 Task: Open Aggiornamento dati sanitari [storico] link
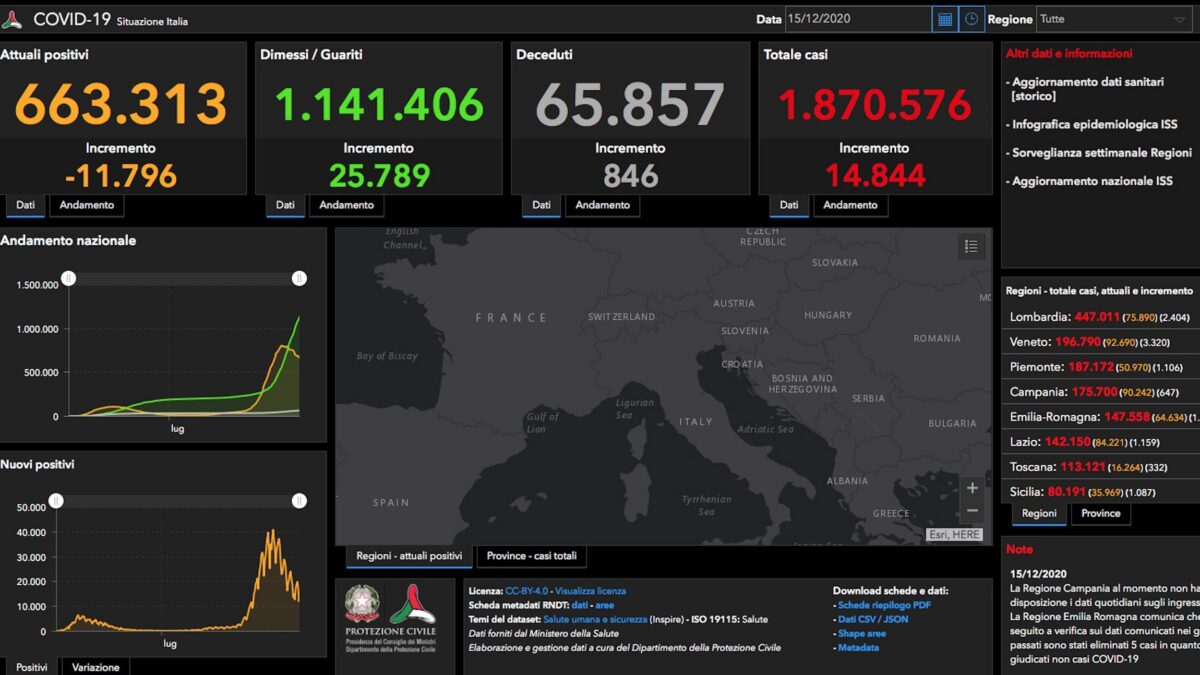pos(1088,89)
